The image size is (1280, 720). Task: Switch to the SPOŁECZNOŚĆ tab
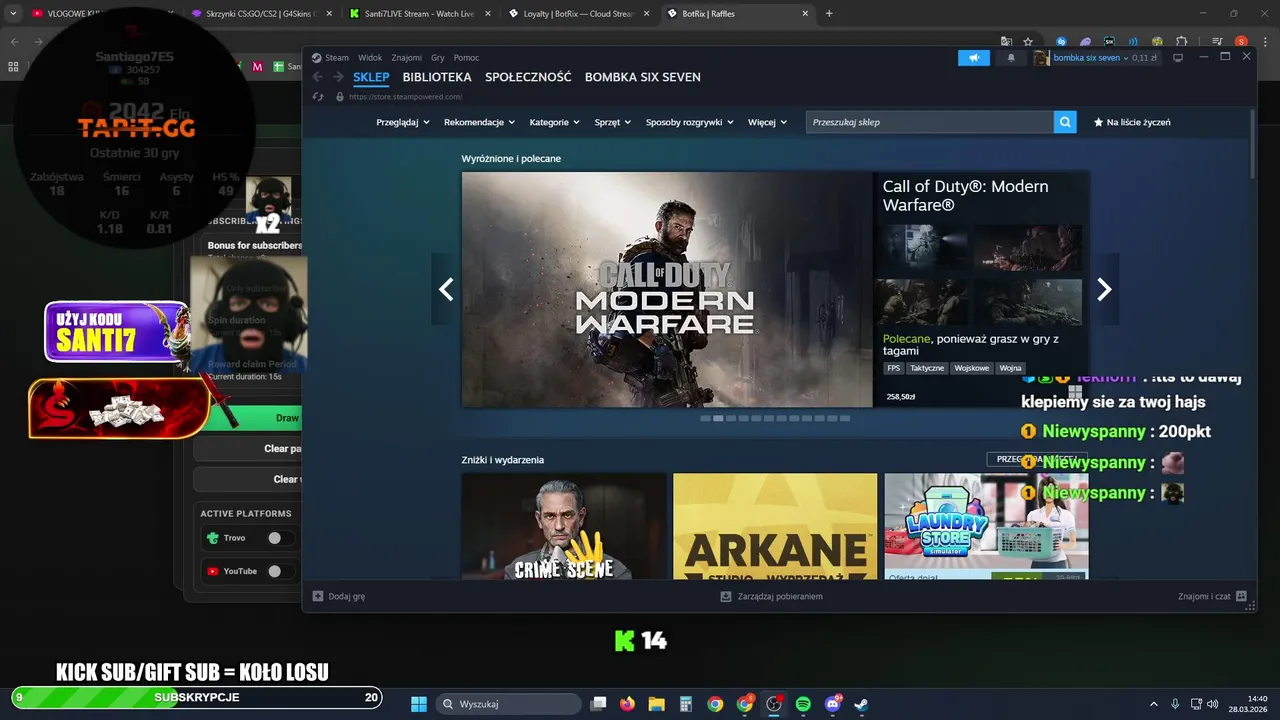[528, 77]
